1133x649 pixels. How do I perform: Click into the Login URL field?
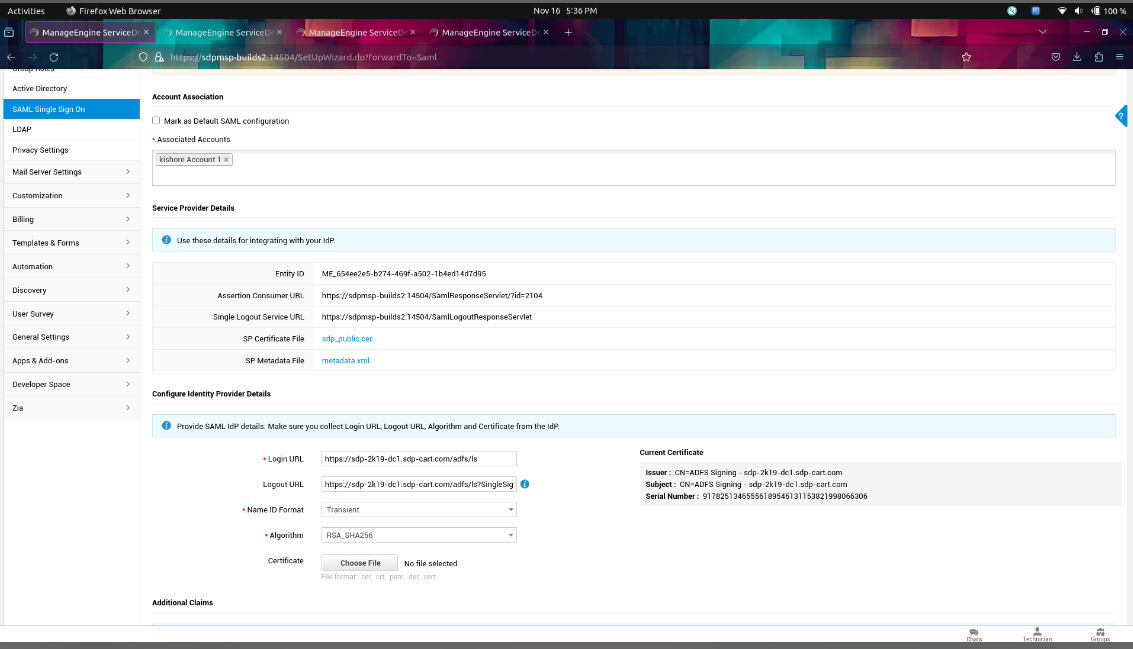pos(419,459)
